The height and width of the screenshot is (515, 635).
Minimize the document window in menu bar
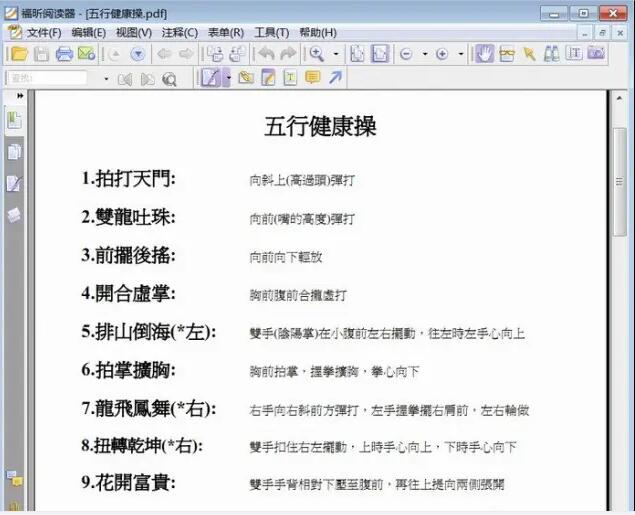[584, 33]
